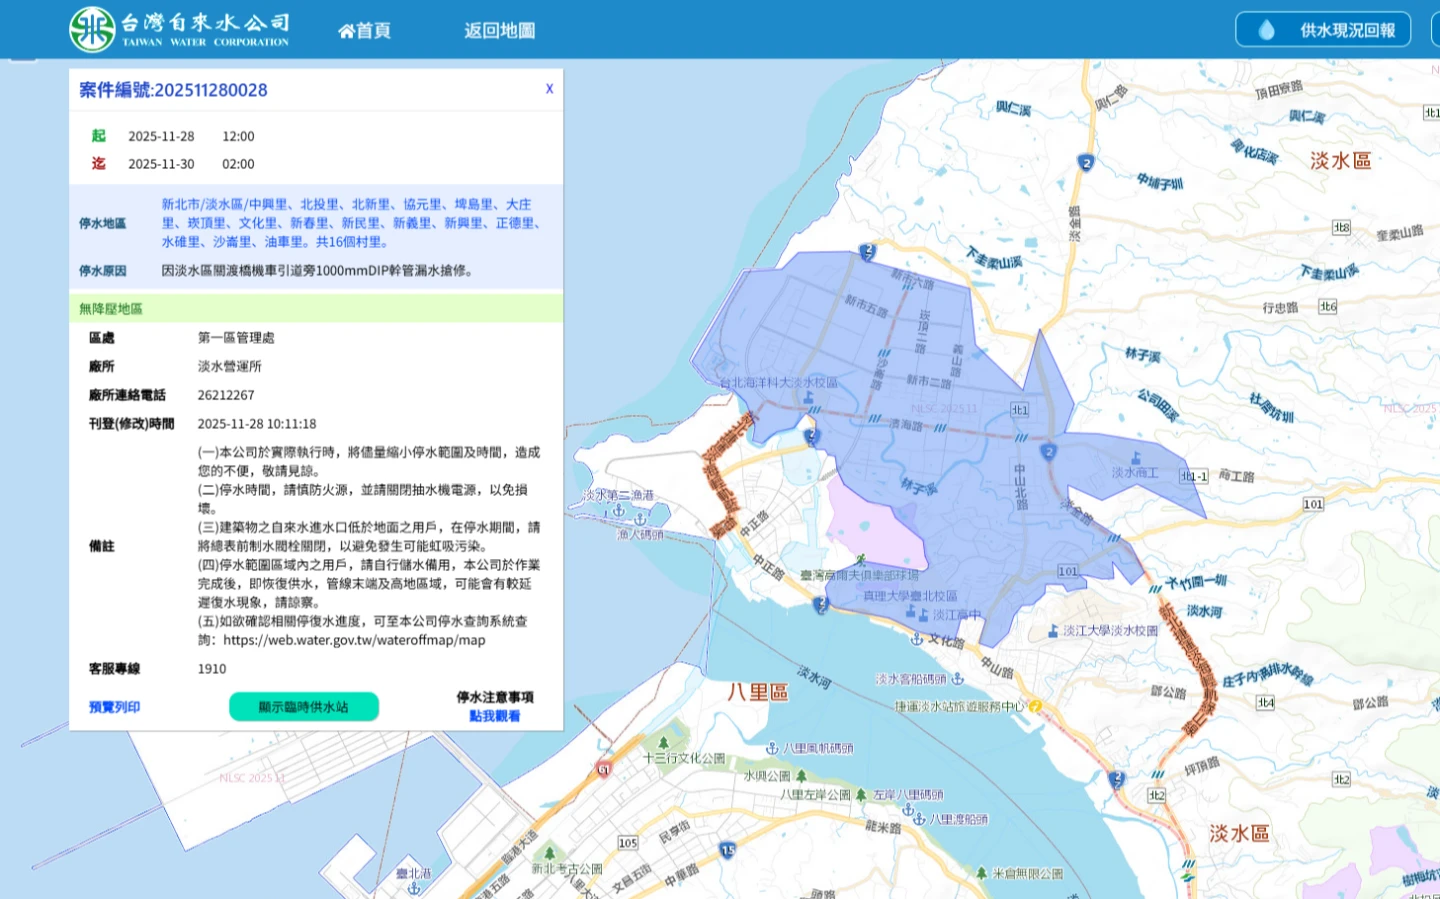Image resolution: width=1440 pixels, height=900 pixels.
Task: Click 預覽列印 print preview link
Action: coord(114,707)
